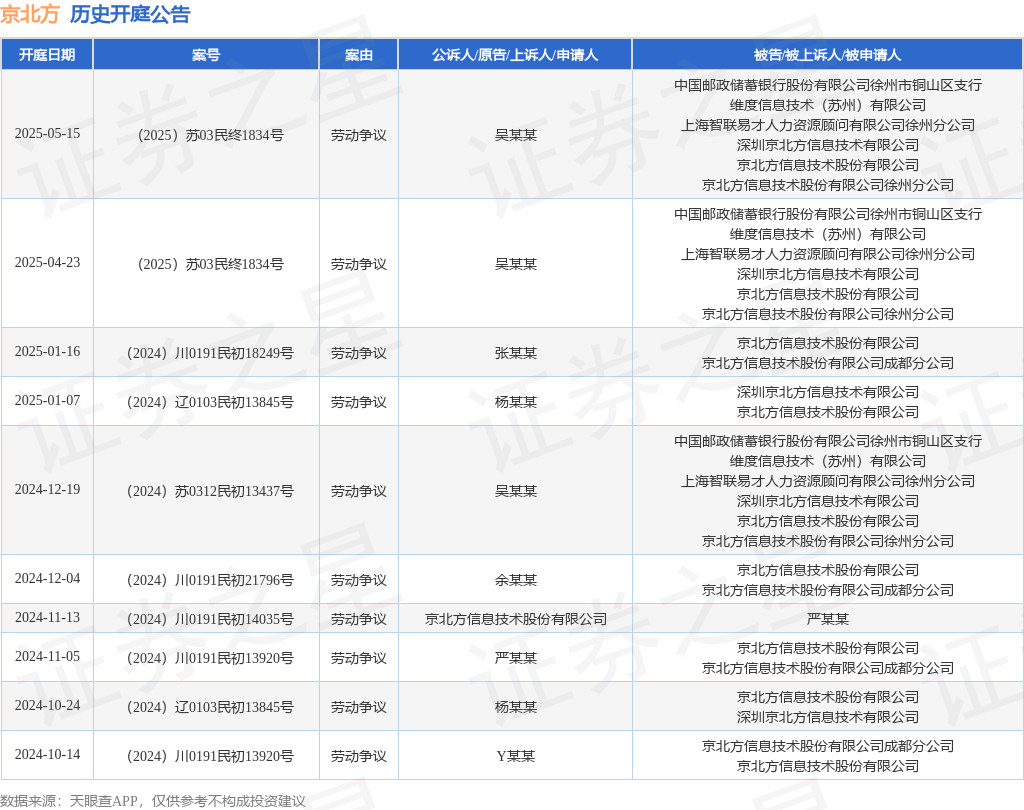This screenshot has width=1024, height=810.
Task: Click case number 川0191民初13920号 in the 2024-10-14 row
Action: click(x=210, y=756)
